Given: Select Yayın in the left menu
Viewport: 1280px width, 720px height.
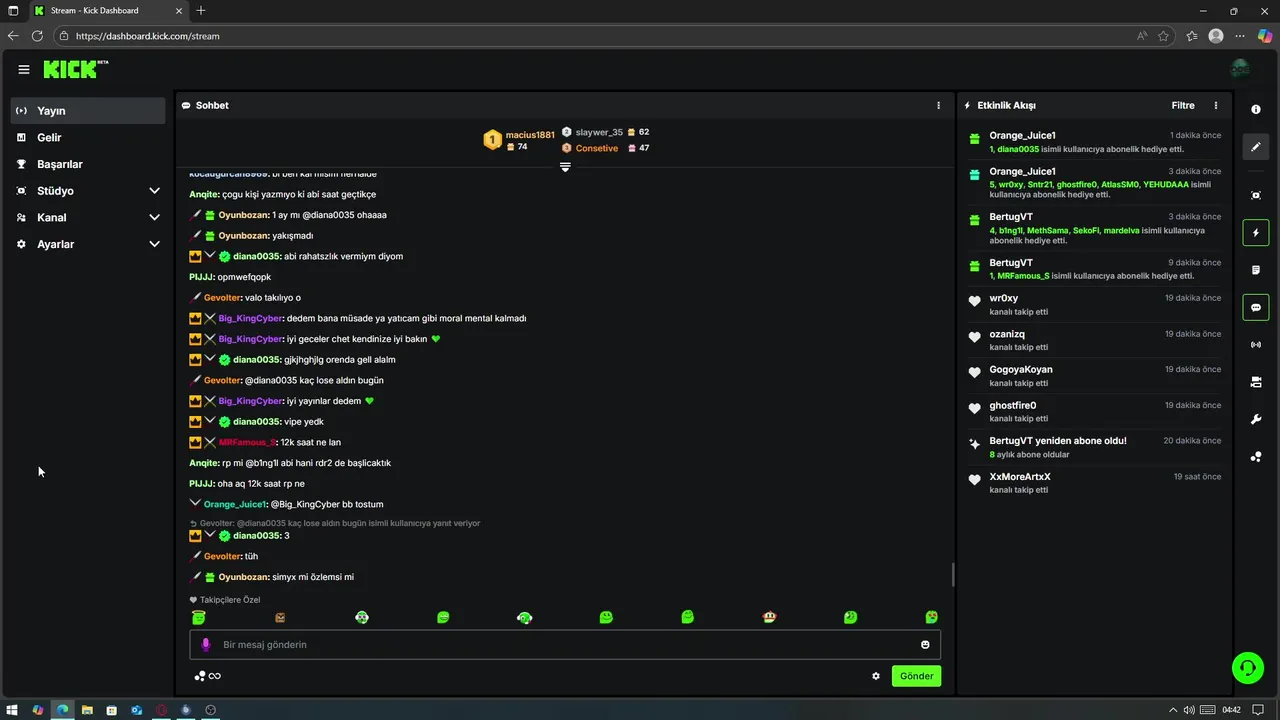Looking at the screenshot, I should 88,111.
